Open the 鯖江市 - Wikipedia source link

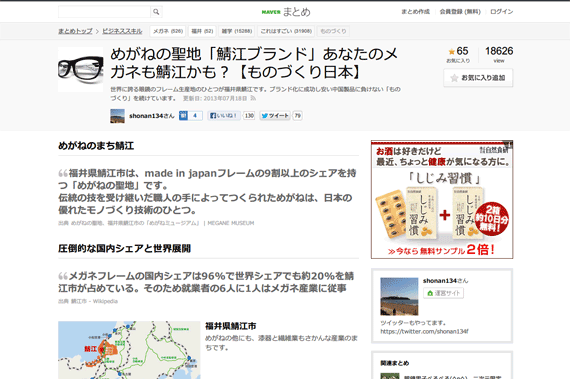[94, 301]
